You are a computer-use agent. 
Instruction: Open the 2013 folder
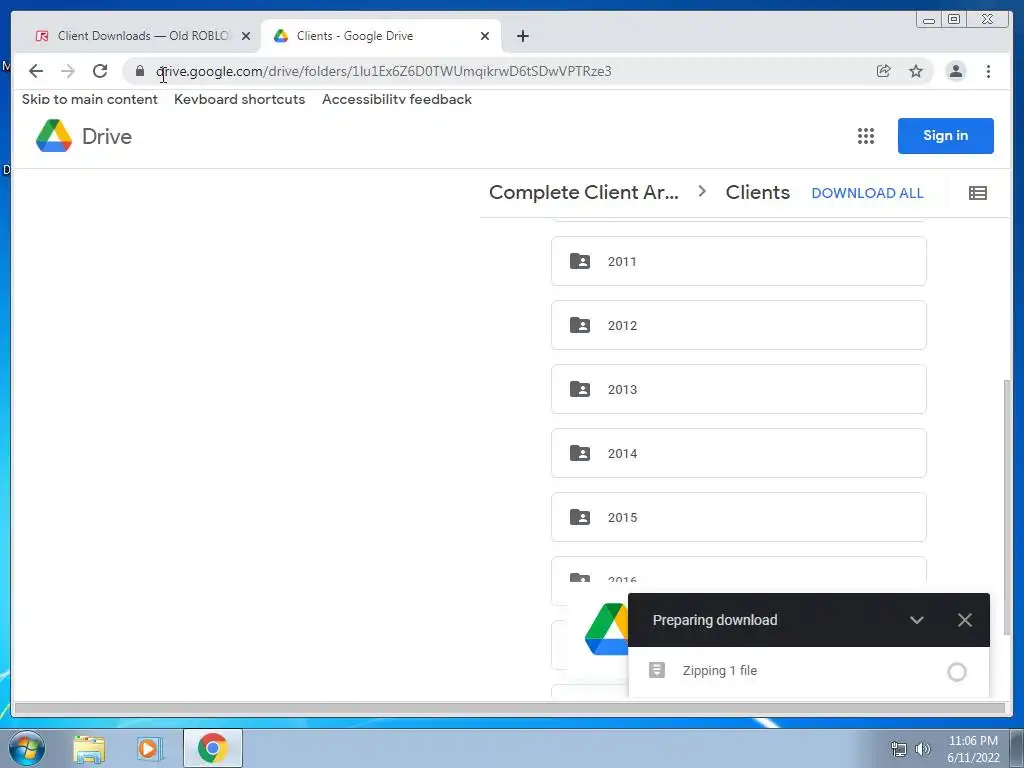click(x=739, y=389)
